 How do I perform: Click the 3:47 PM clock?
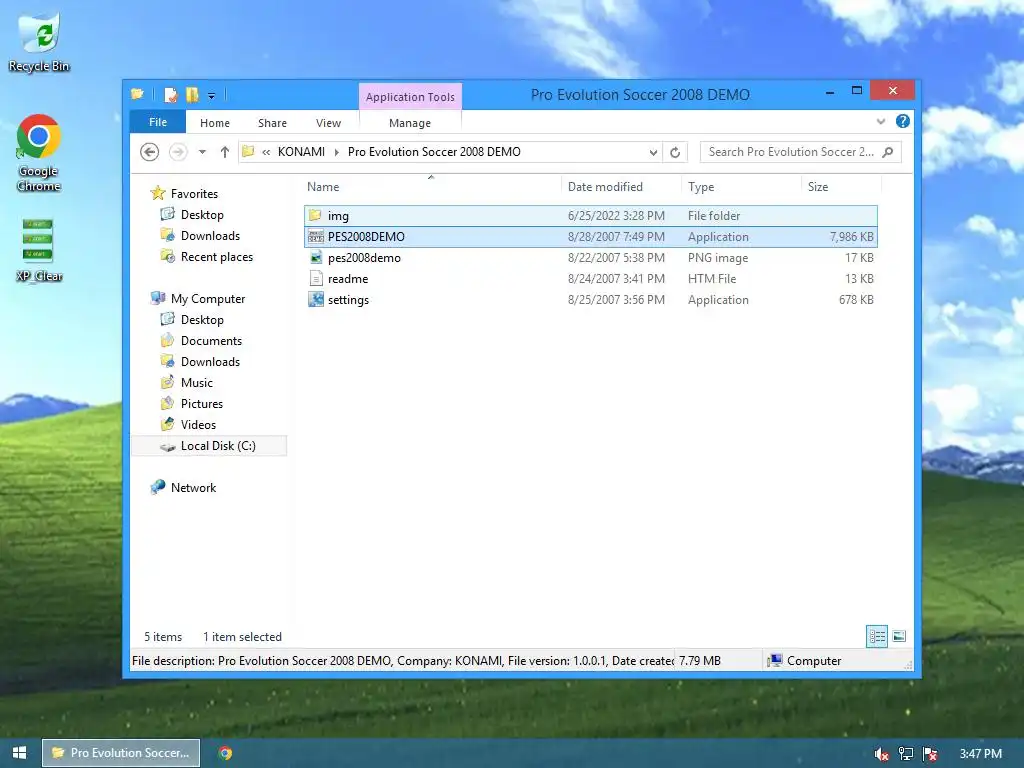click(980, 754)
